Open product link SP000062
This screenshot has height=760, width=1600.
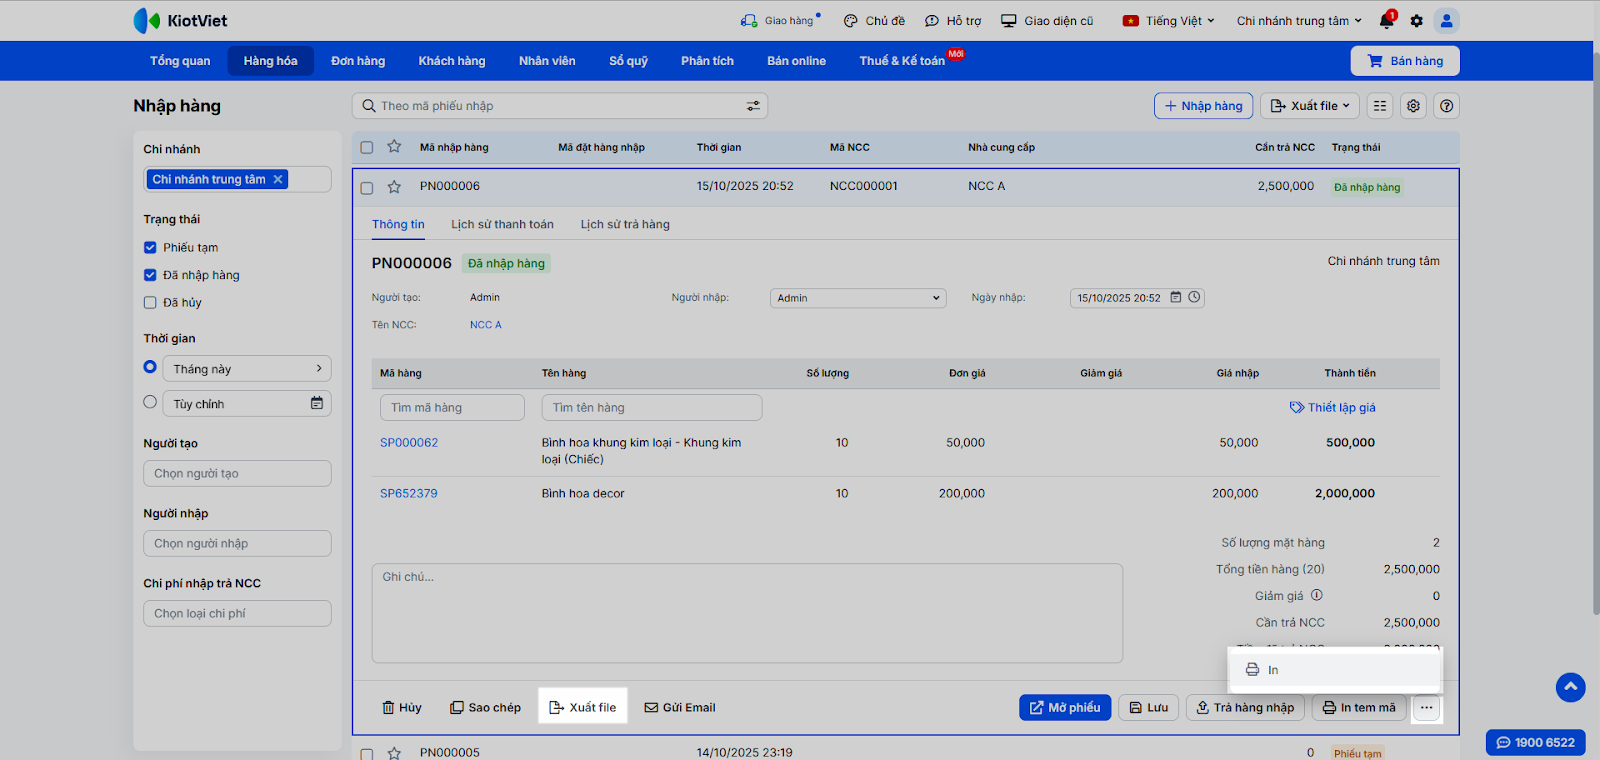[409, 443]
